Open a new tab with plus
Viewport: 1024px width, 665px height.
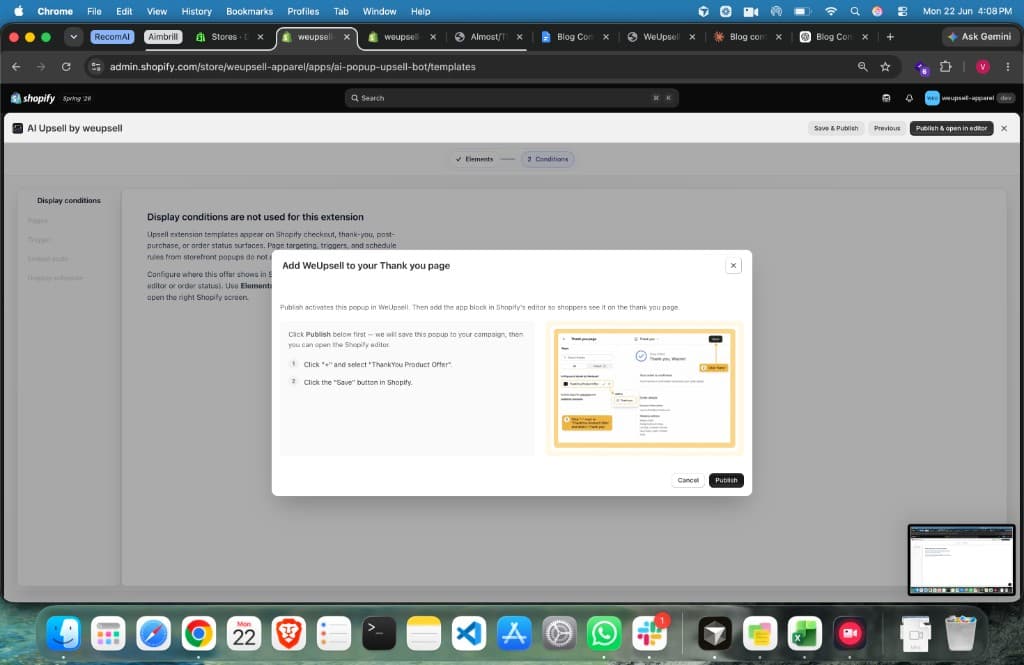pos(889,37)
